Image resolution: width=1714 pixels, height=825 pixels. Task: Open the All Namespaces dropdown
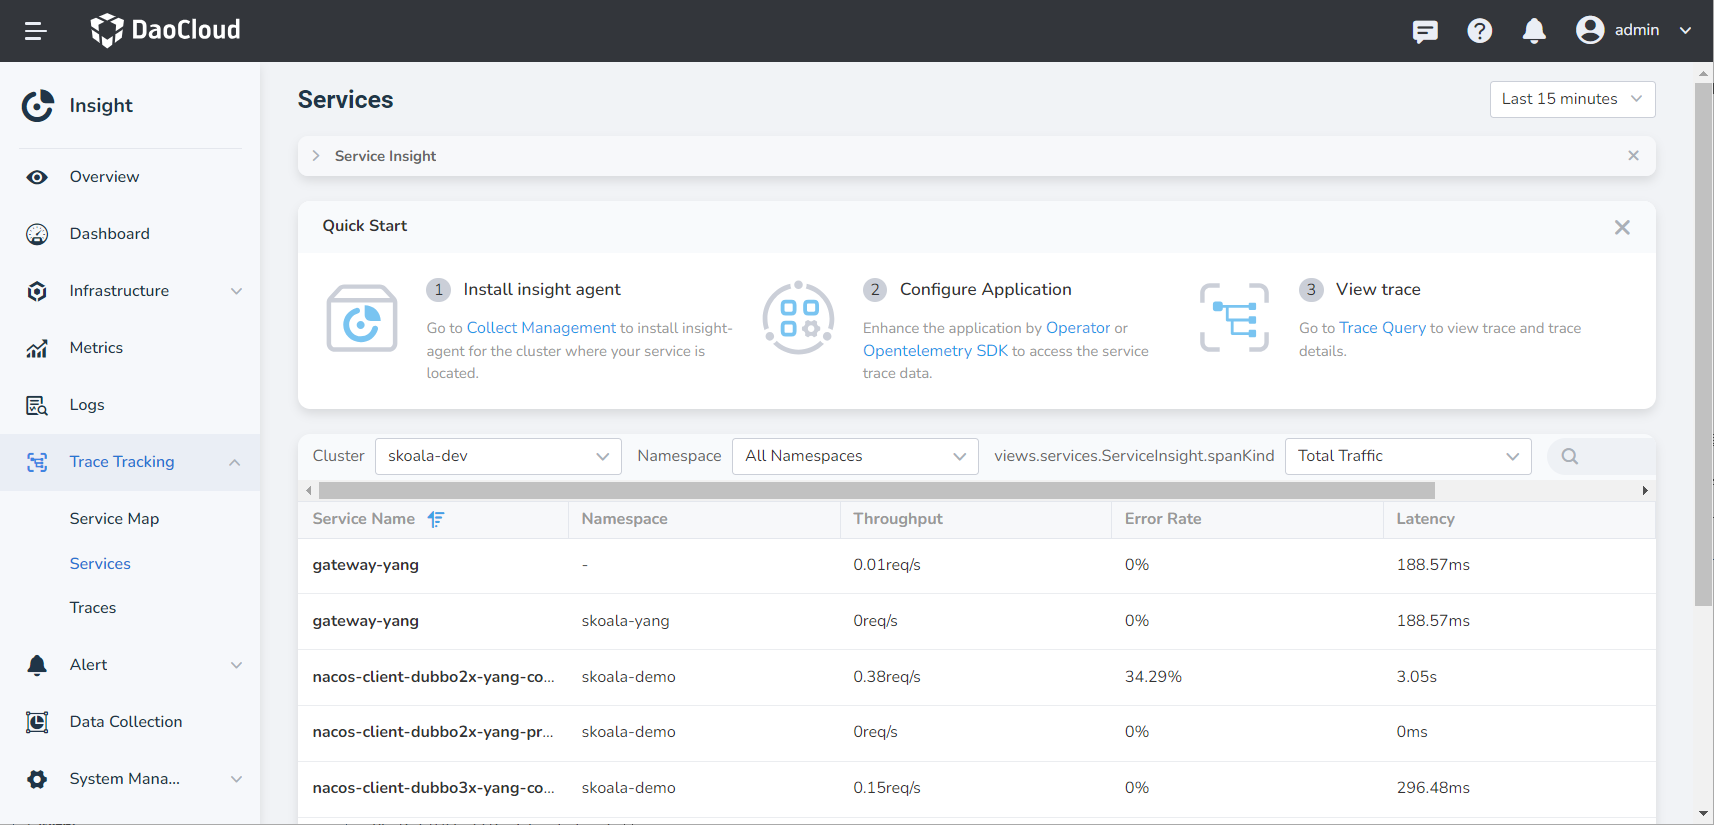(x=855, y=456)
